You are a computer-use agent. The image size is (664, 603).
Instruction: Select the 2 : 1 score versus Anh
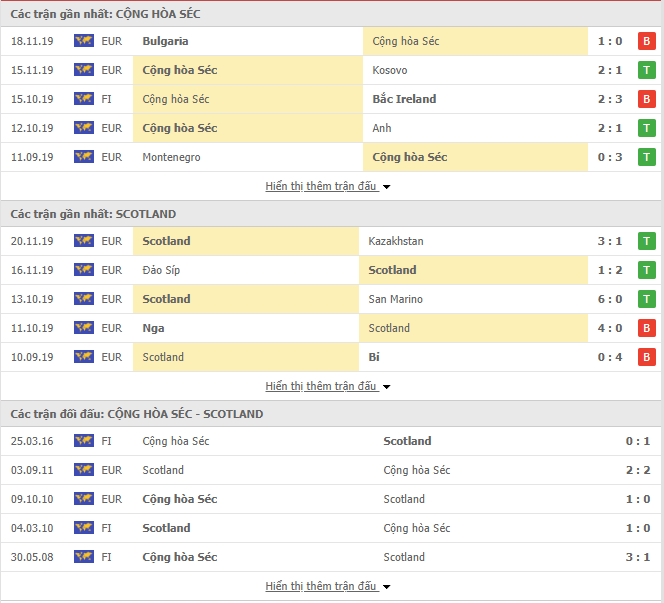point(610,128)
